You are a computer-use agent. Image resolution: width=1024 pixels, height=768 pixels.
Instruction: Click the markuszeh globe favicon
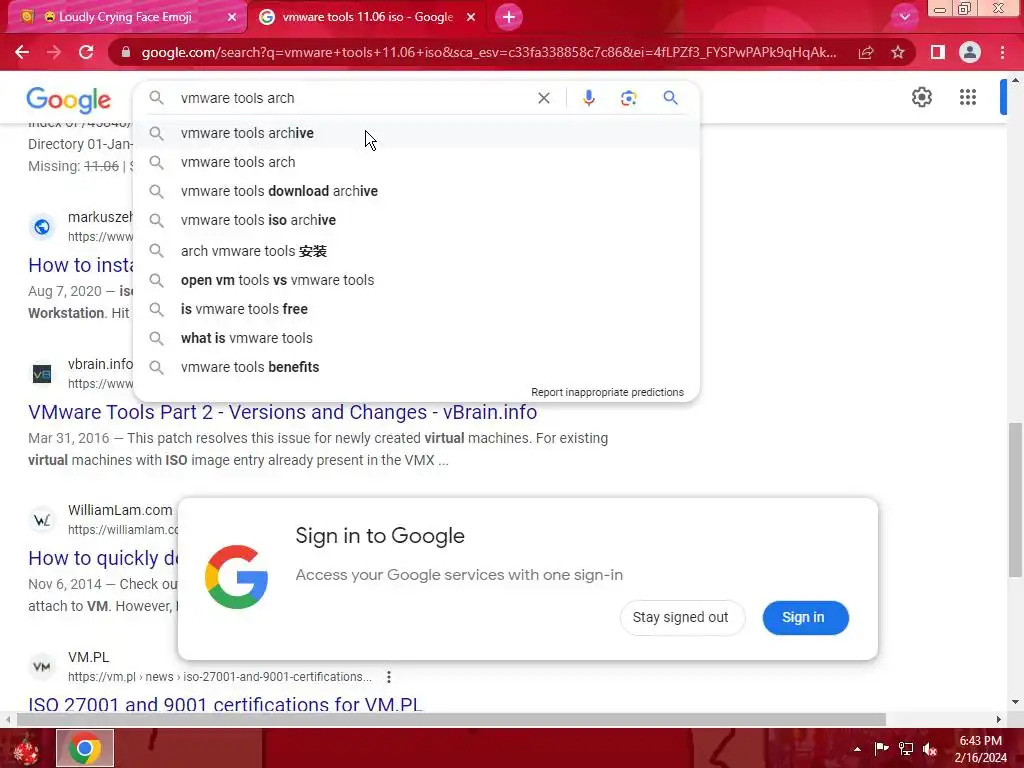click(42, 227)
